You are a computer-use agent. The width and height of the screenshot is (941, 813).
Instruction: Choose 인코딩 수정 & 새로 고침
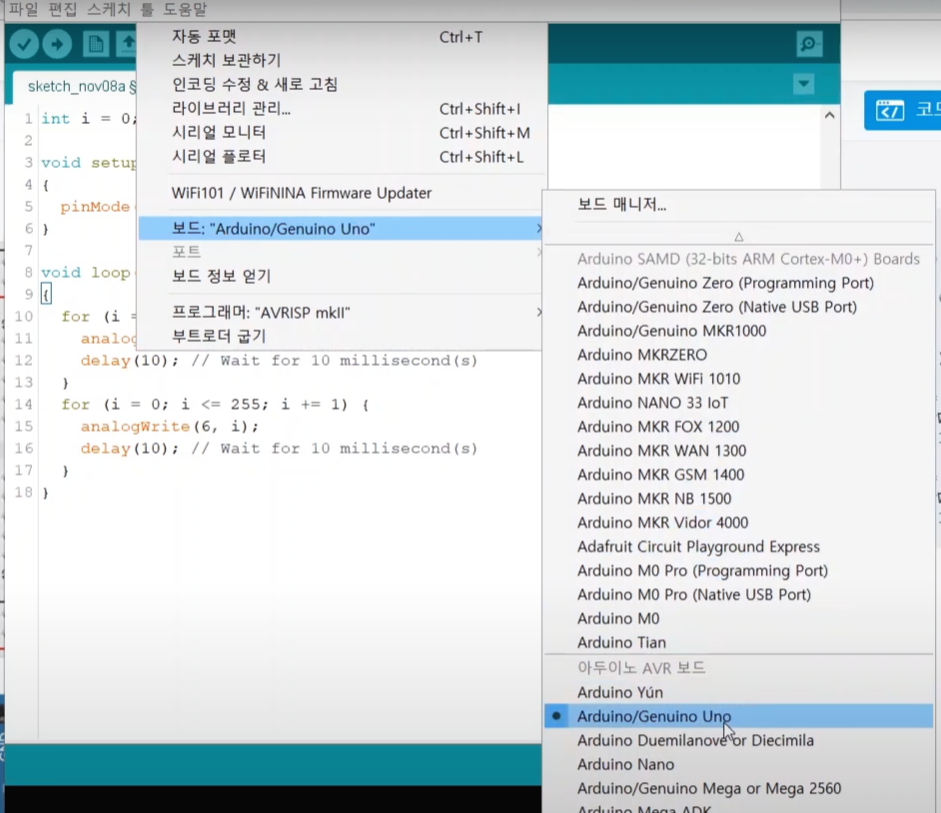[x=341, y=85]
